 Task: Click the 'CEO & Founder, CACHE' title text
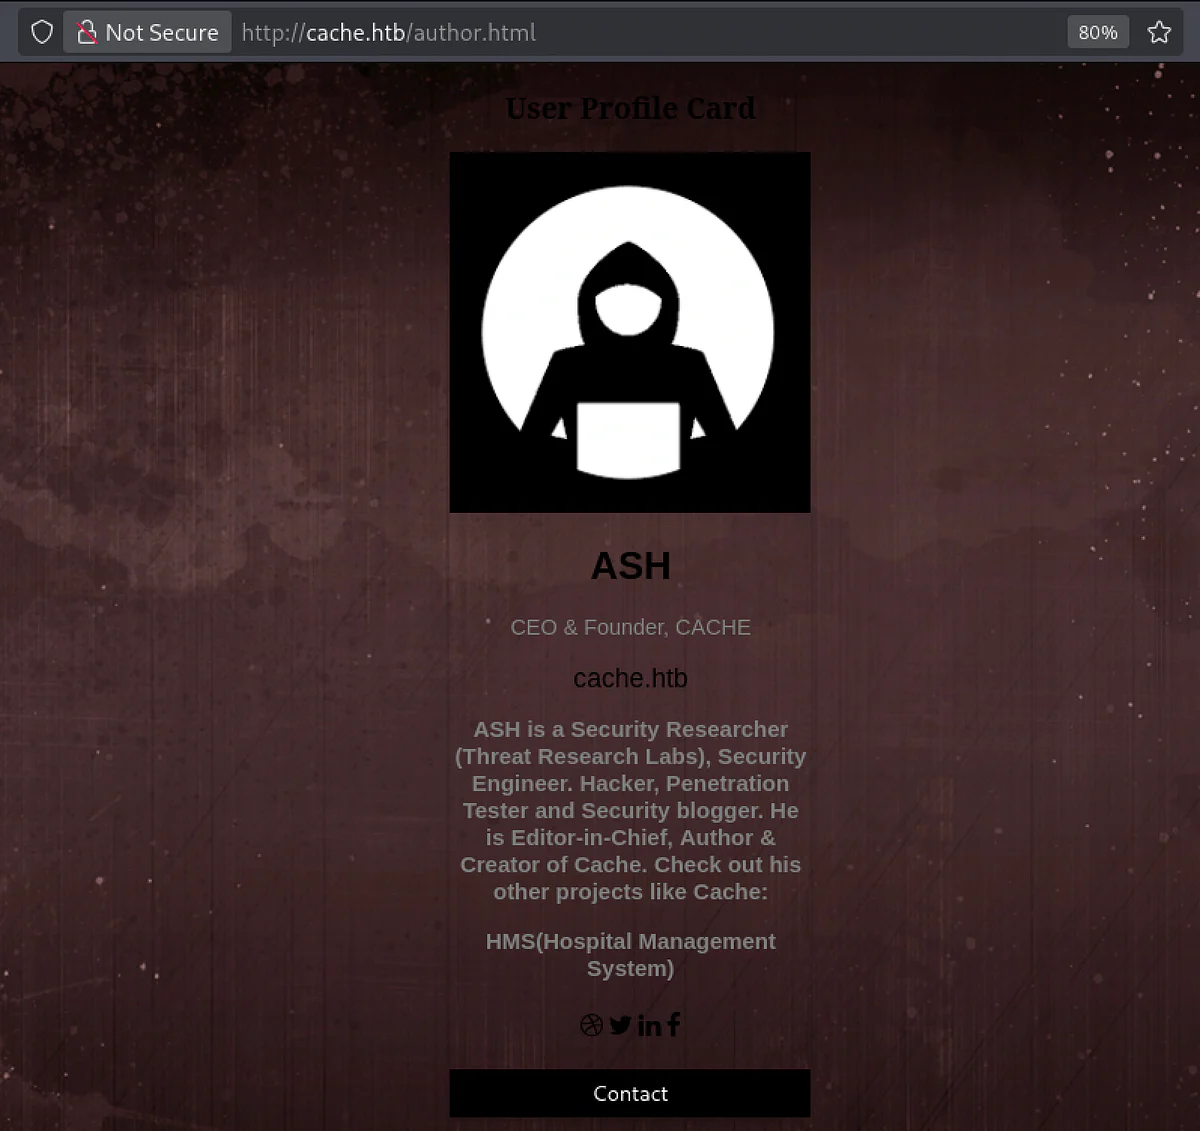(630, 627)
